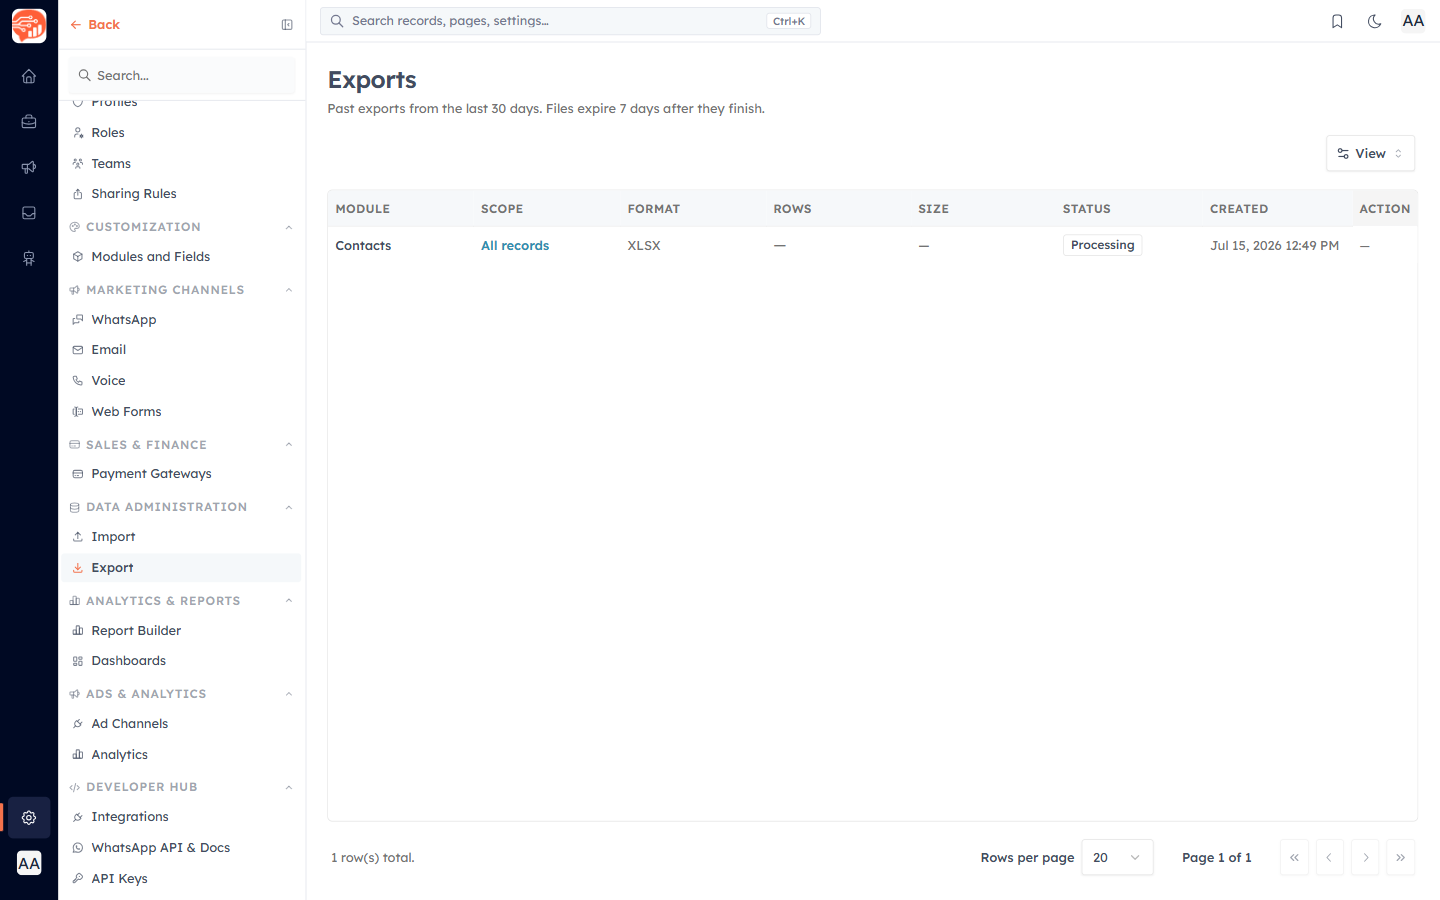1440x900 pixels.
Task: Click the MODULE column header
Action: click(x=363, y=209)
